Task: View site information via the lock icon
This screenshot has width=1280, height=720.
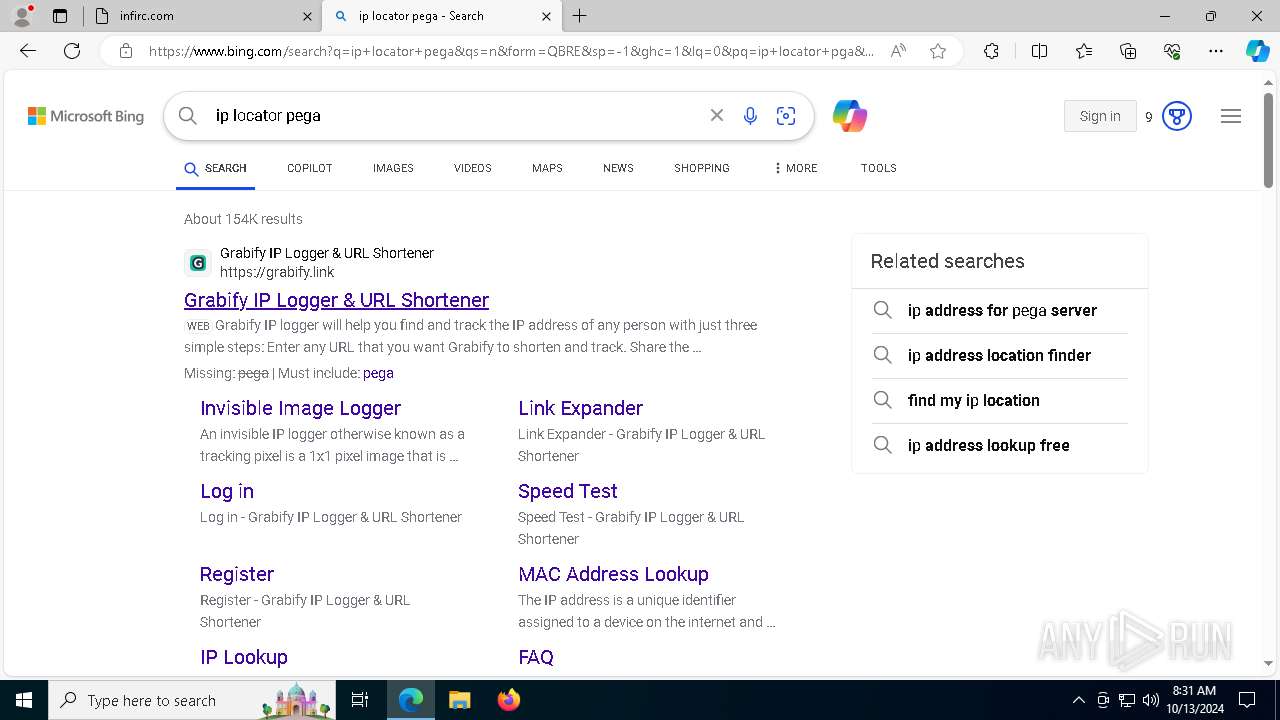Action: pos(125,51)
